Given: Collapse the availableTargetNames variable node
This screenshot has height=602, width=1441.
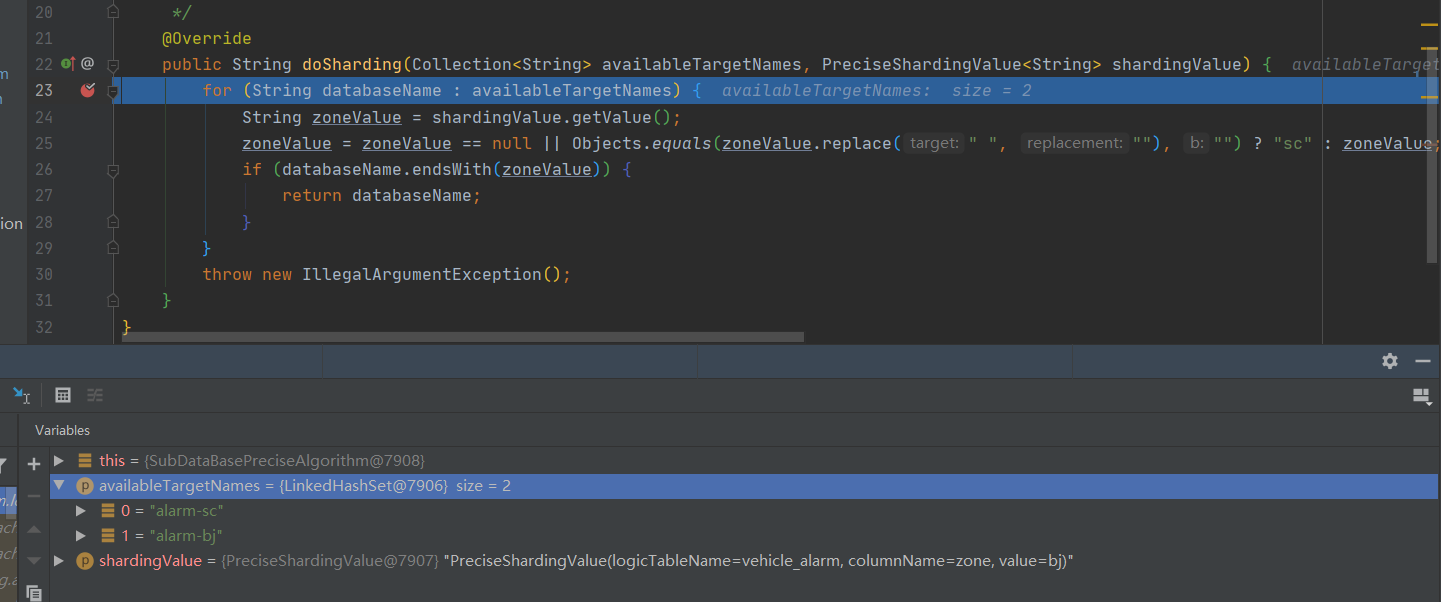Looking at the screenshot, I should (60, 486).
